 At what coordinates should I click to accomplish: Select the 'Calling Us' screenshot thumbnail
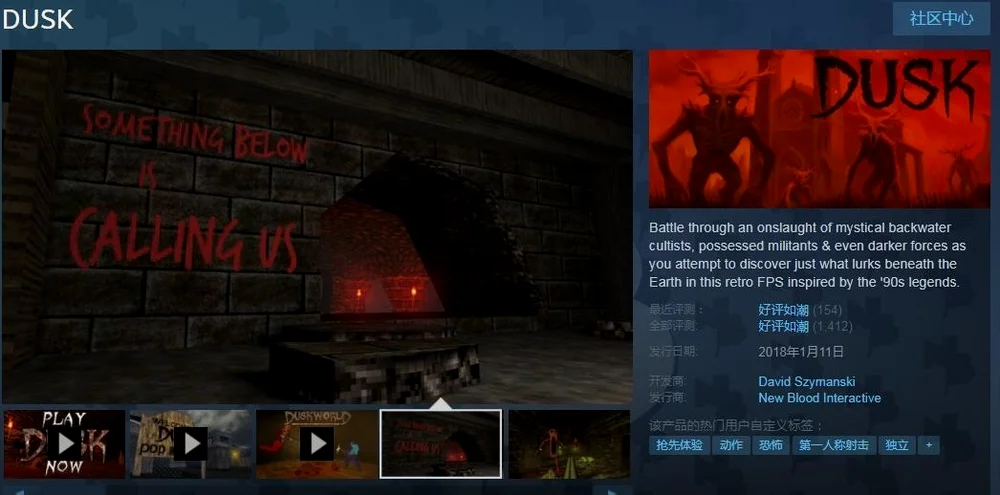click(441, 444)
